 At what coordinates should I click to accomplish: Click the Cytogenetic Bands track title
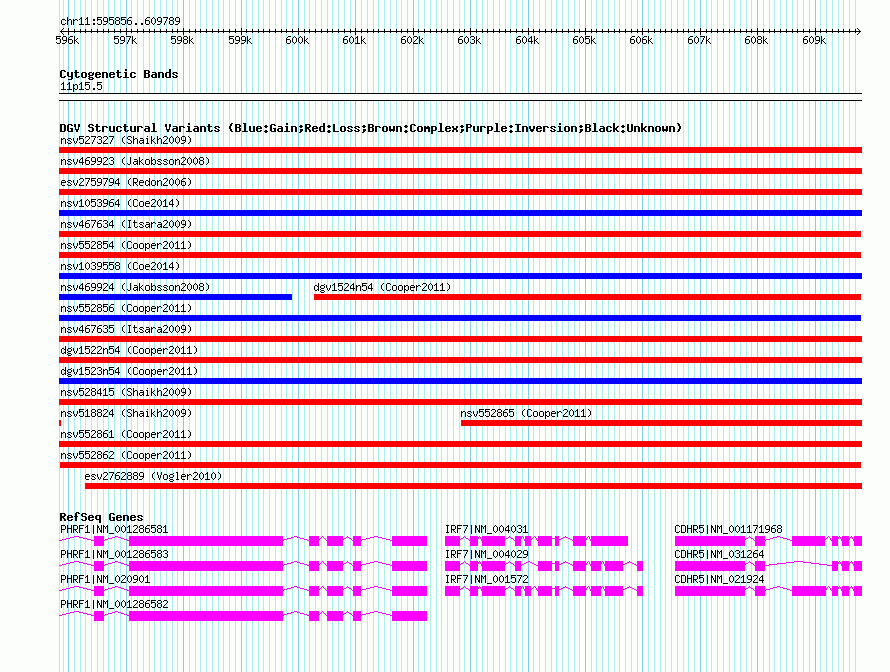click(x=119, y=74)
